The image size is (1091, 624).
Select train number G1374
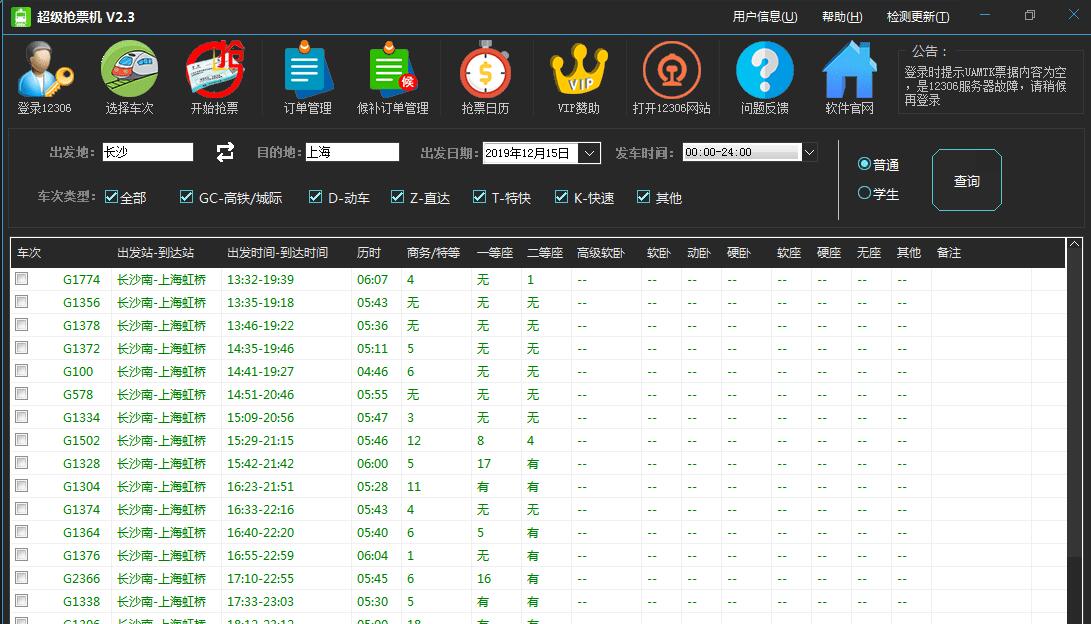pos(81,509)
